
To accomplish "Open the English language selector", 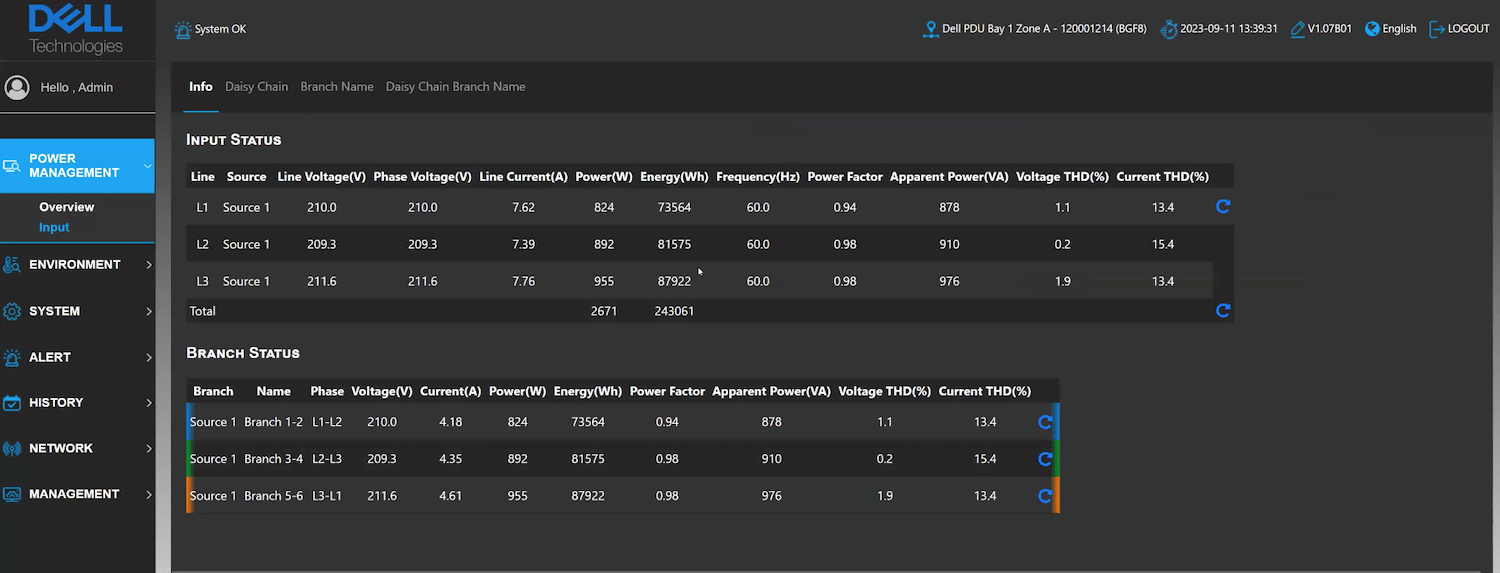I will (1391, 29).
